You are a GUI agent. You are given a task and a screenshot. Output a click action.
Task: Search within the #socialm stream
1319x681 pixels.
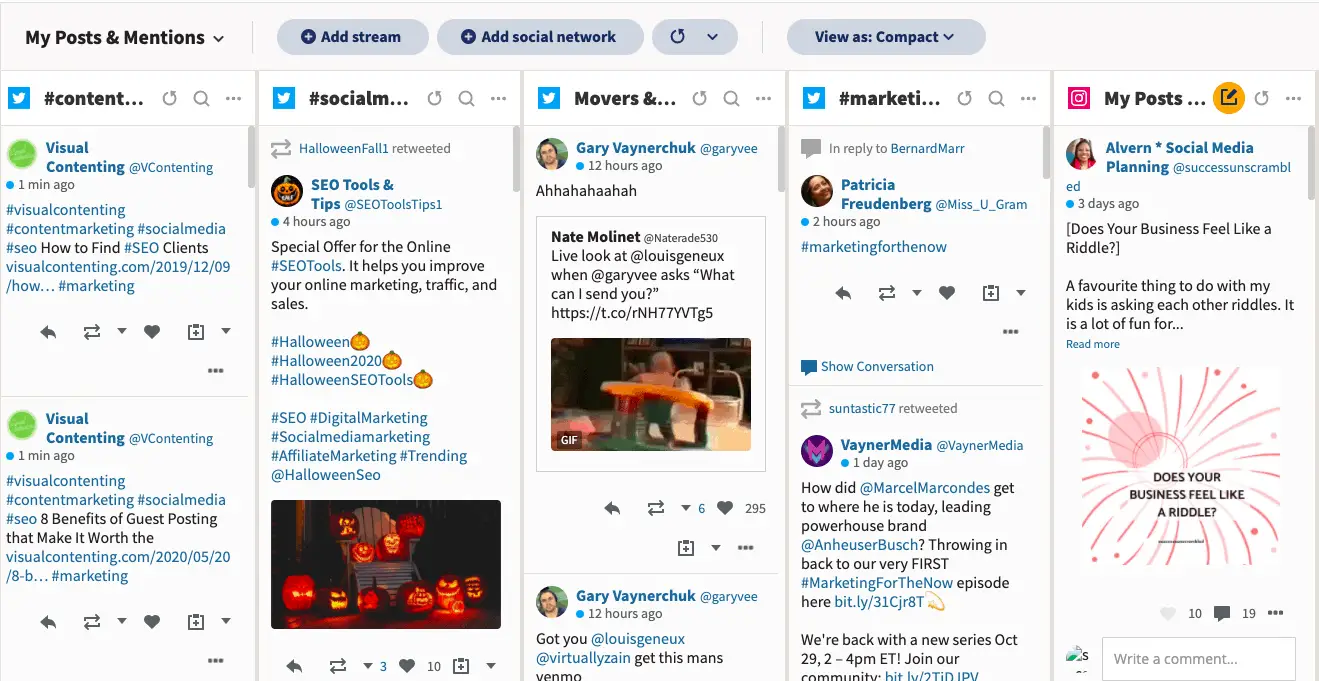pyautogui.click(x=466, y=98)
